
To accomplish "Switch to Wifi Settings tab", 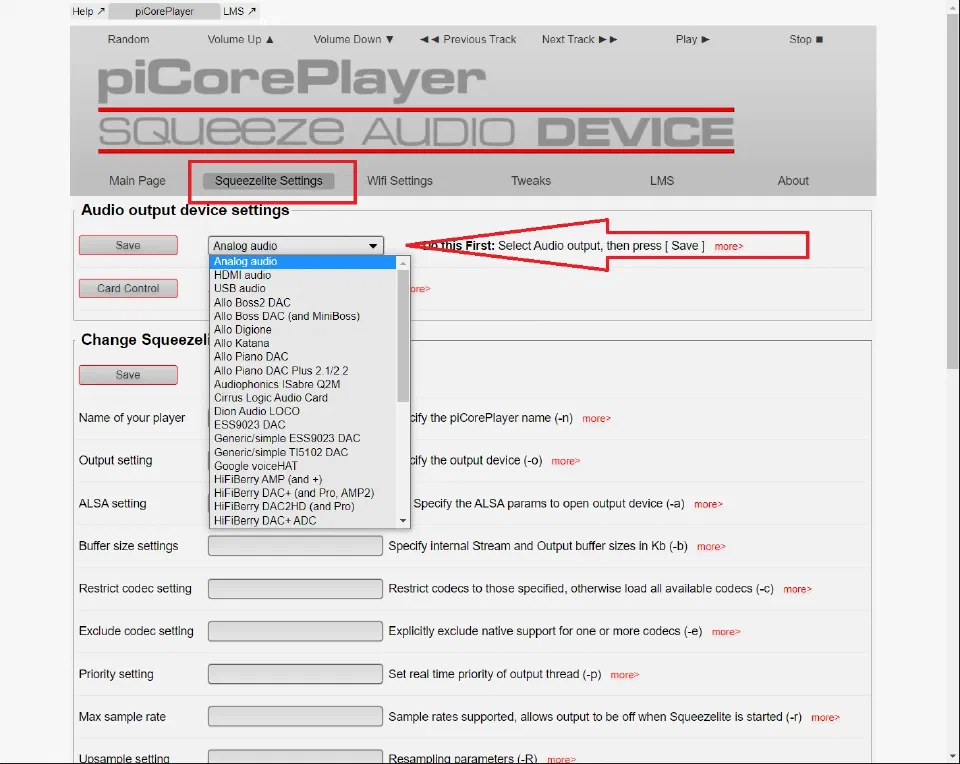I will point(400,181).
